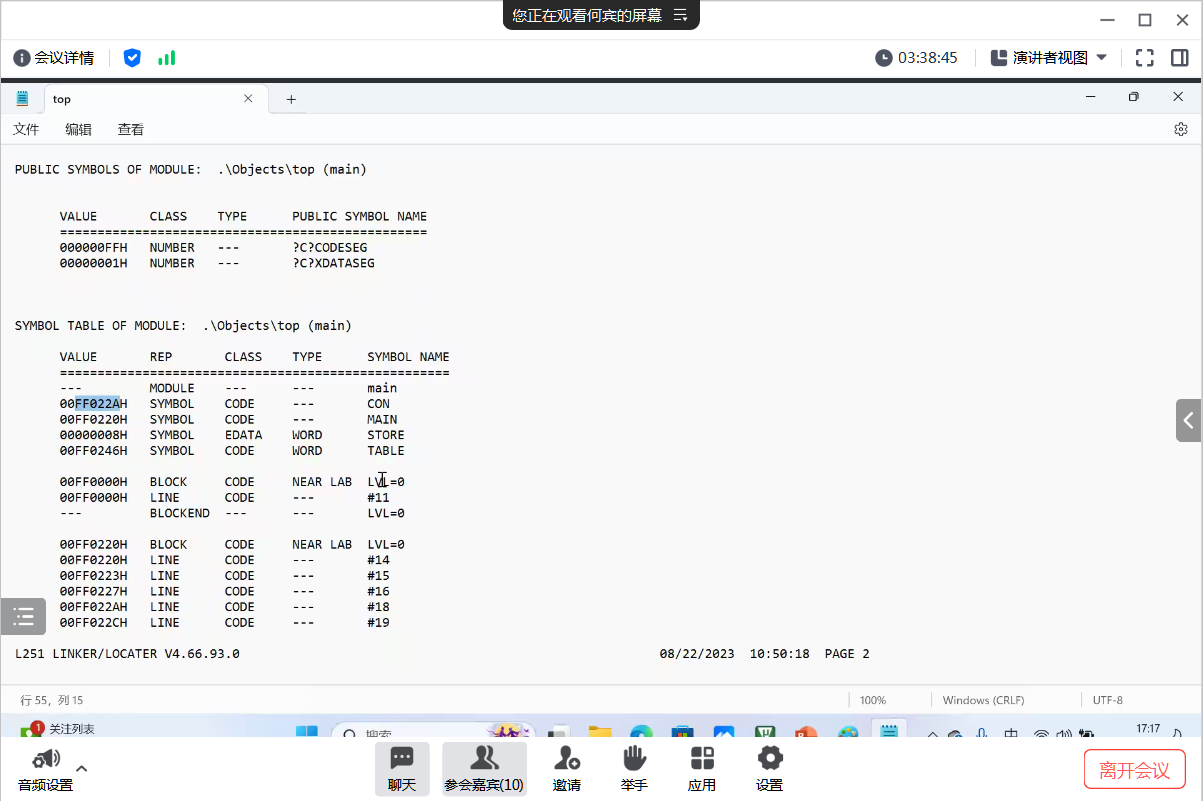Open the meeting details info icon

point(22,58)
